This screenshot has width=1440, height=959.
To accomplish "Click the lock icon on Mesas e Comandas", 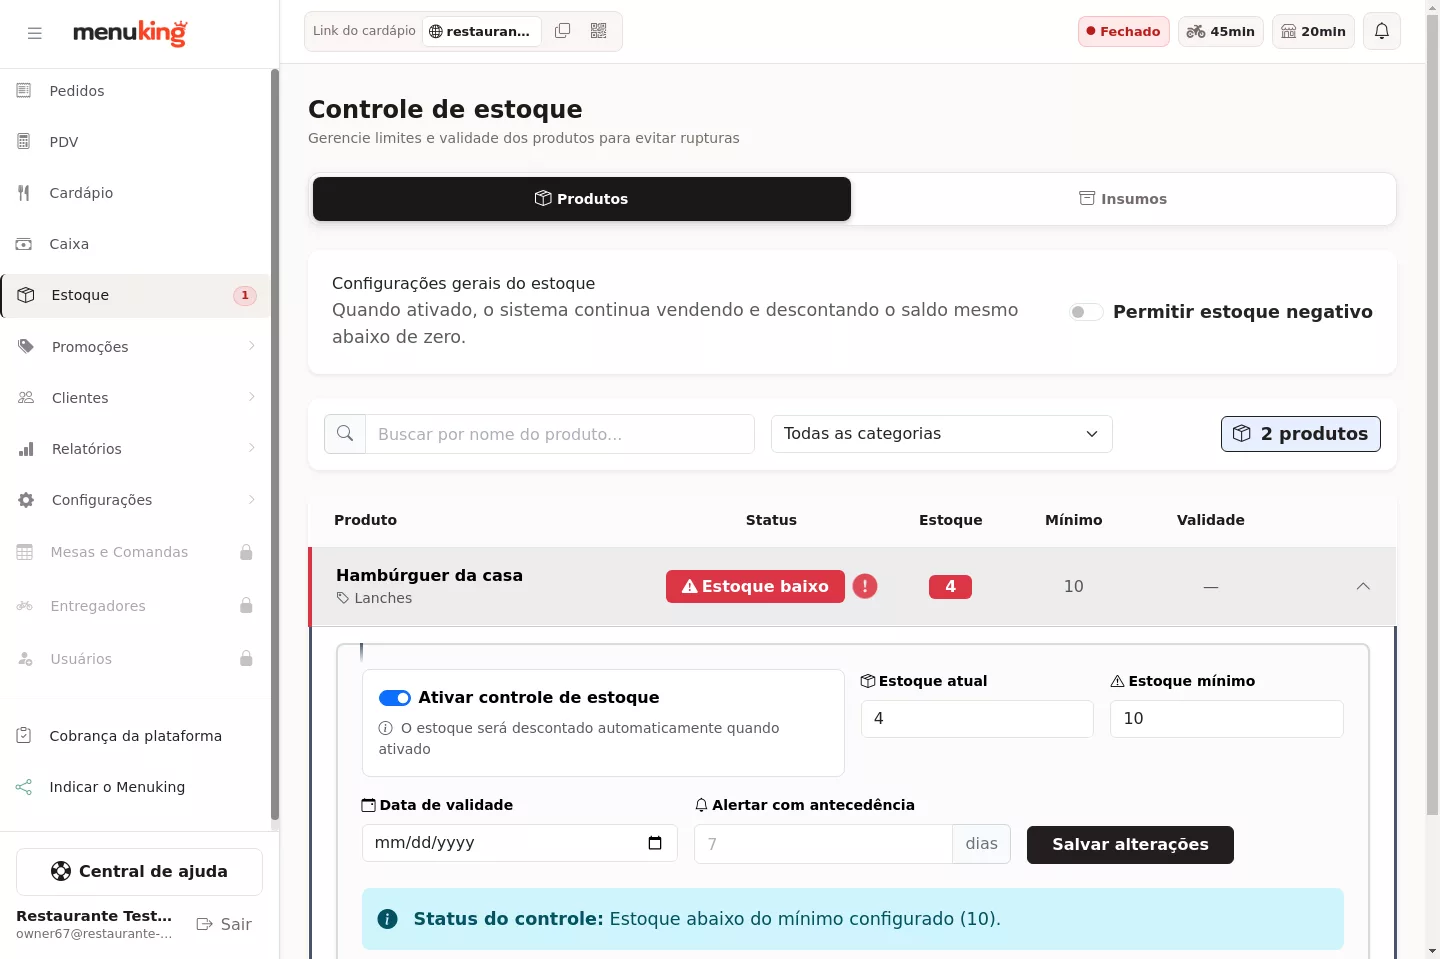I will point(246,552).
